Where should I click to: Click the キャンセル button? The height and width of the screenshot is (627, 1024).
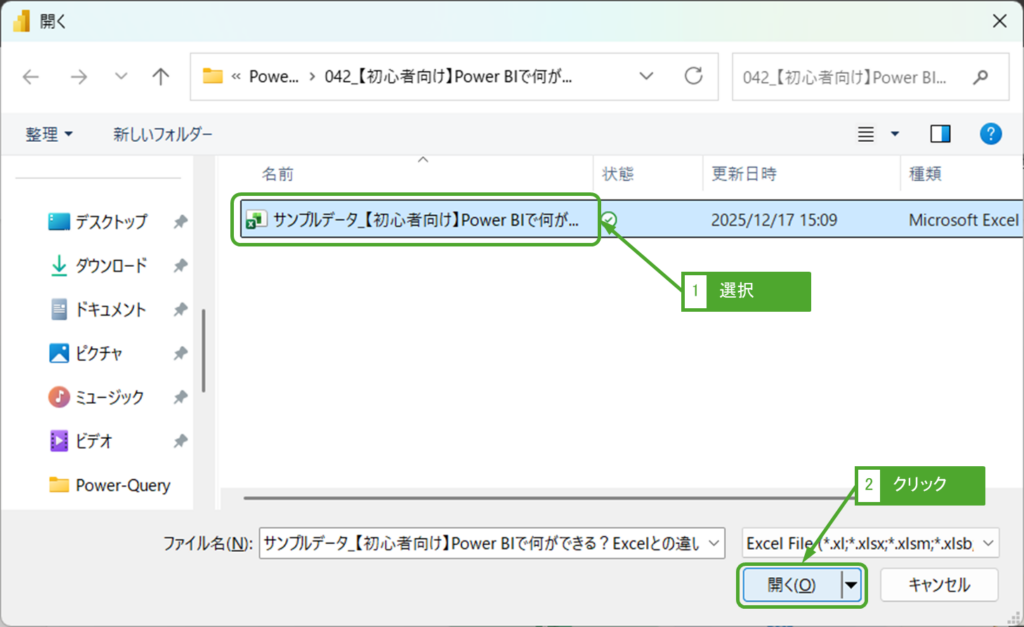click(x=938, y=585)
